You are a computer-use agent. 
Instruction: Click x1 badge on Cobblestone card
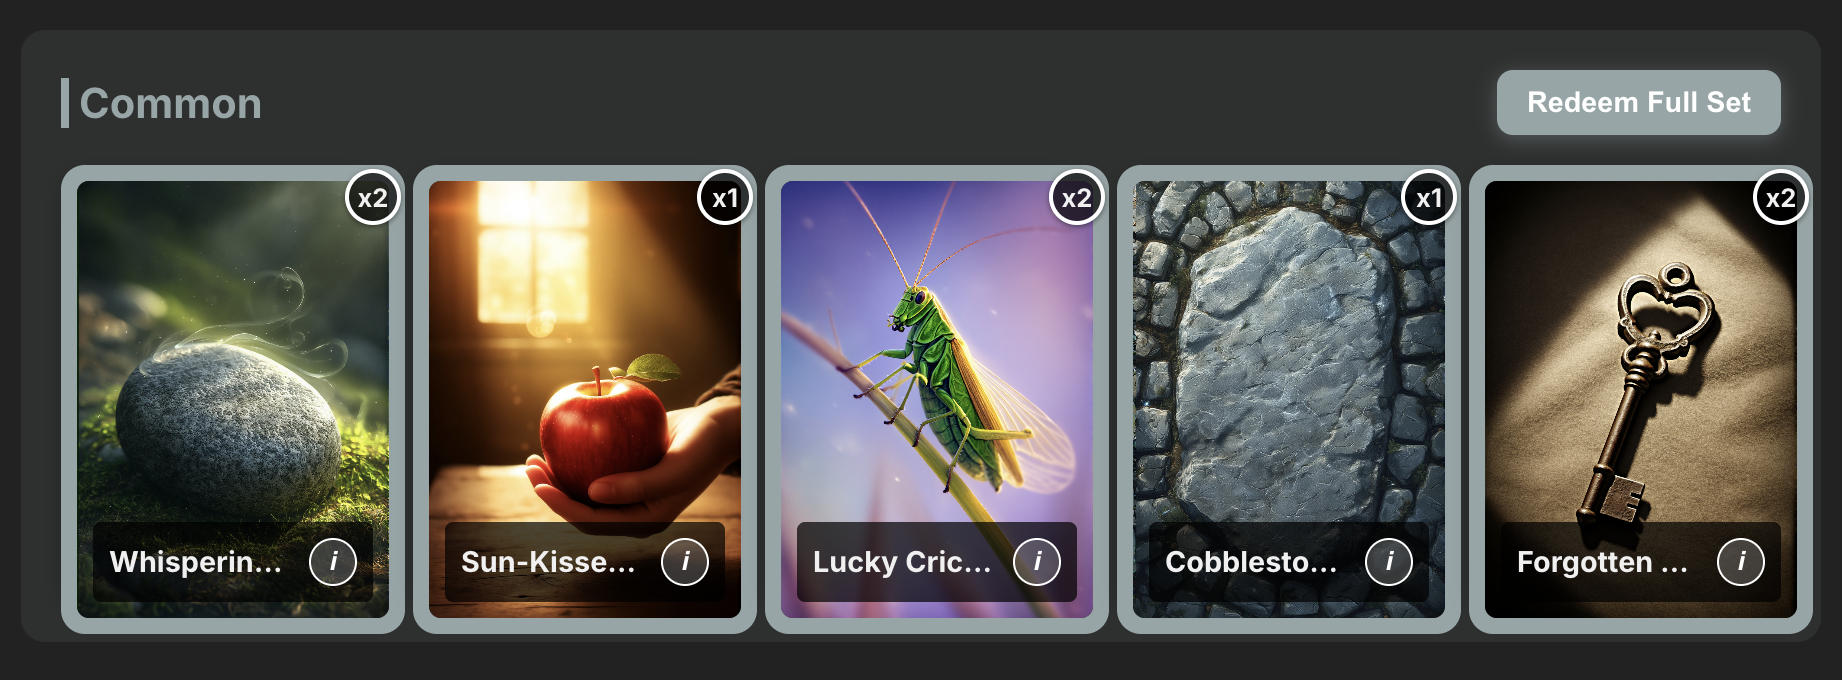point(1429,198)
